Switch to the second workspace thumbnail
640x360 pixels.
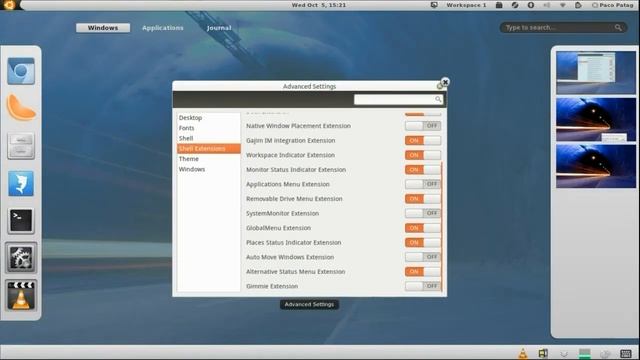tap(596, 119)
